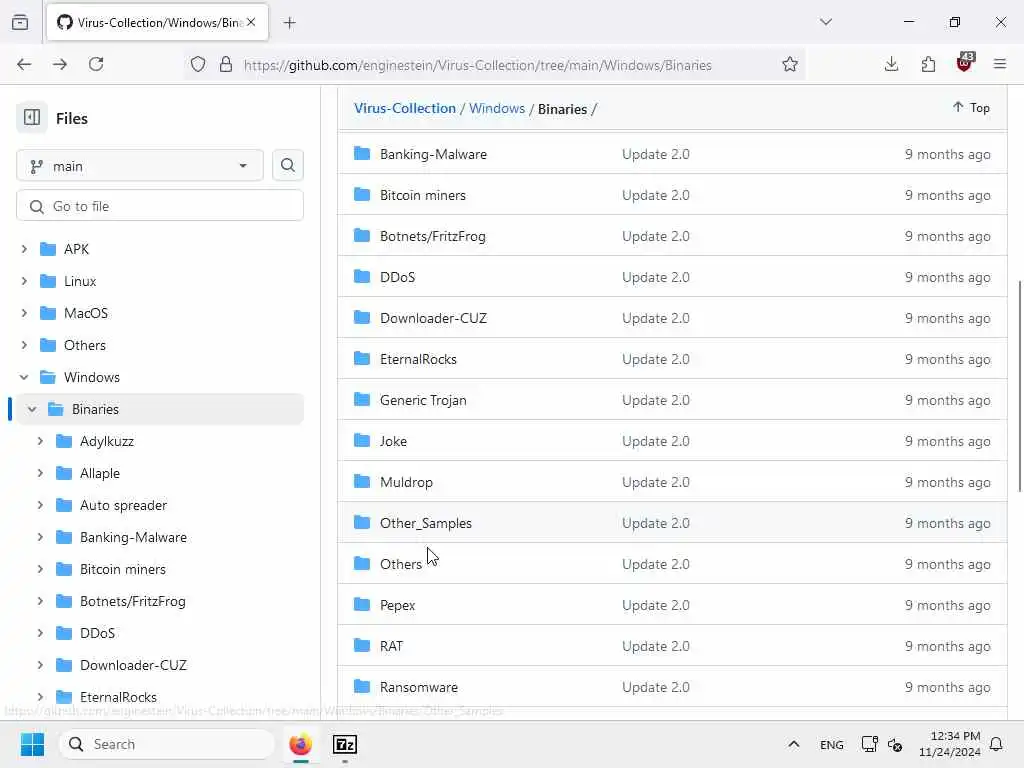The width and height of the screenshot is (1024, 768).
Task: Focus the Go to file input
Action: pyautogui.click(x=160, y=206)
